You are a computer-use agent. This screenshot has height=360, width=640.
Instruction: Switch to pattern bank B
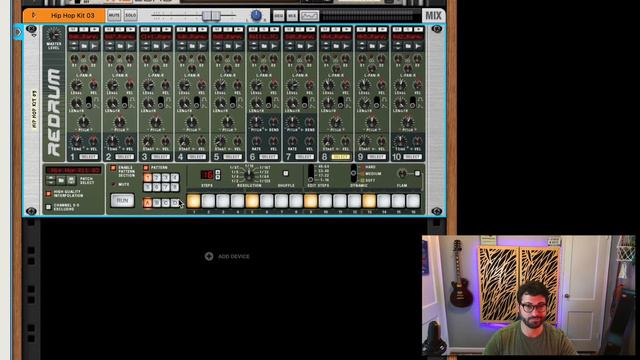157,203
